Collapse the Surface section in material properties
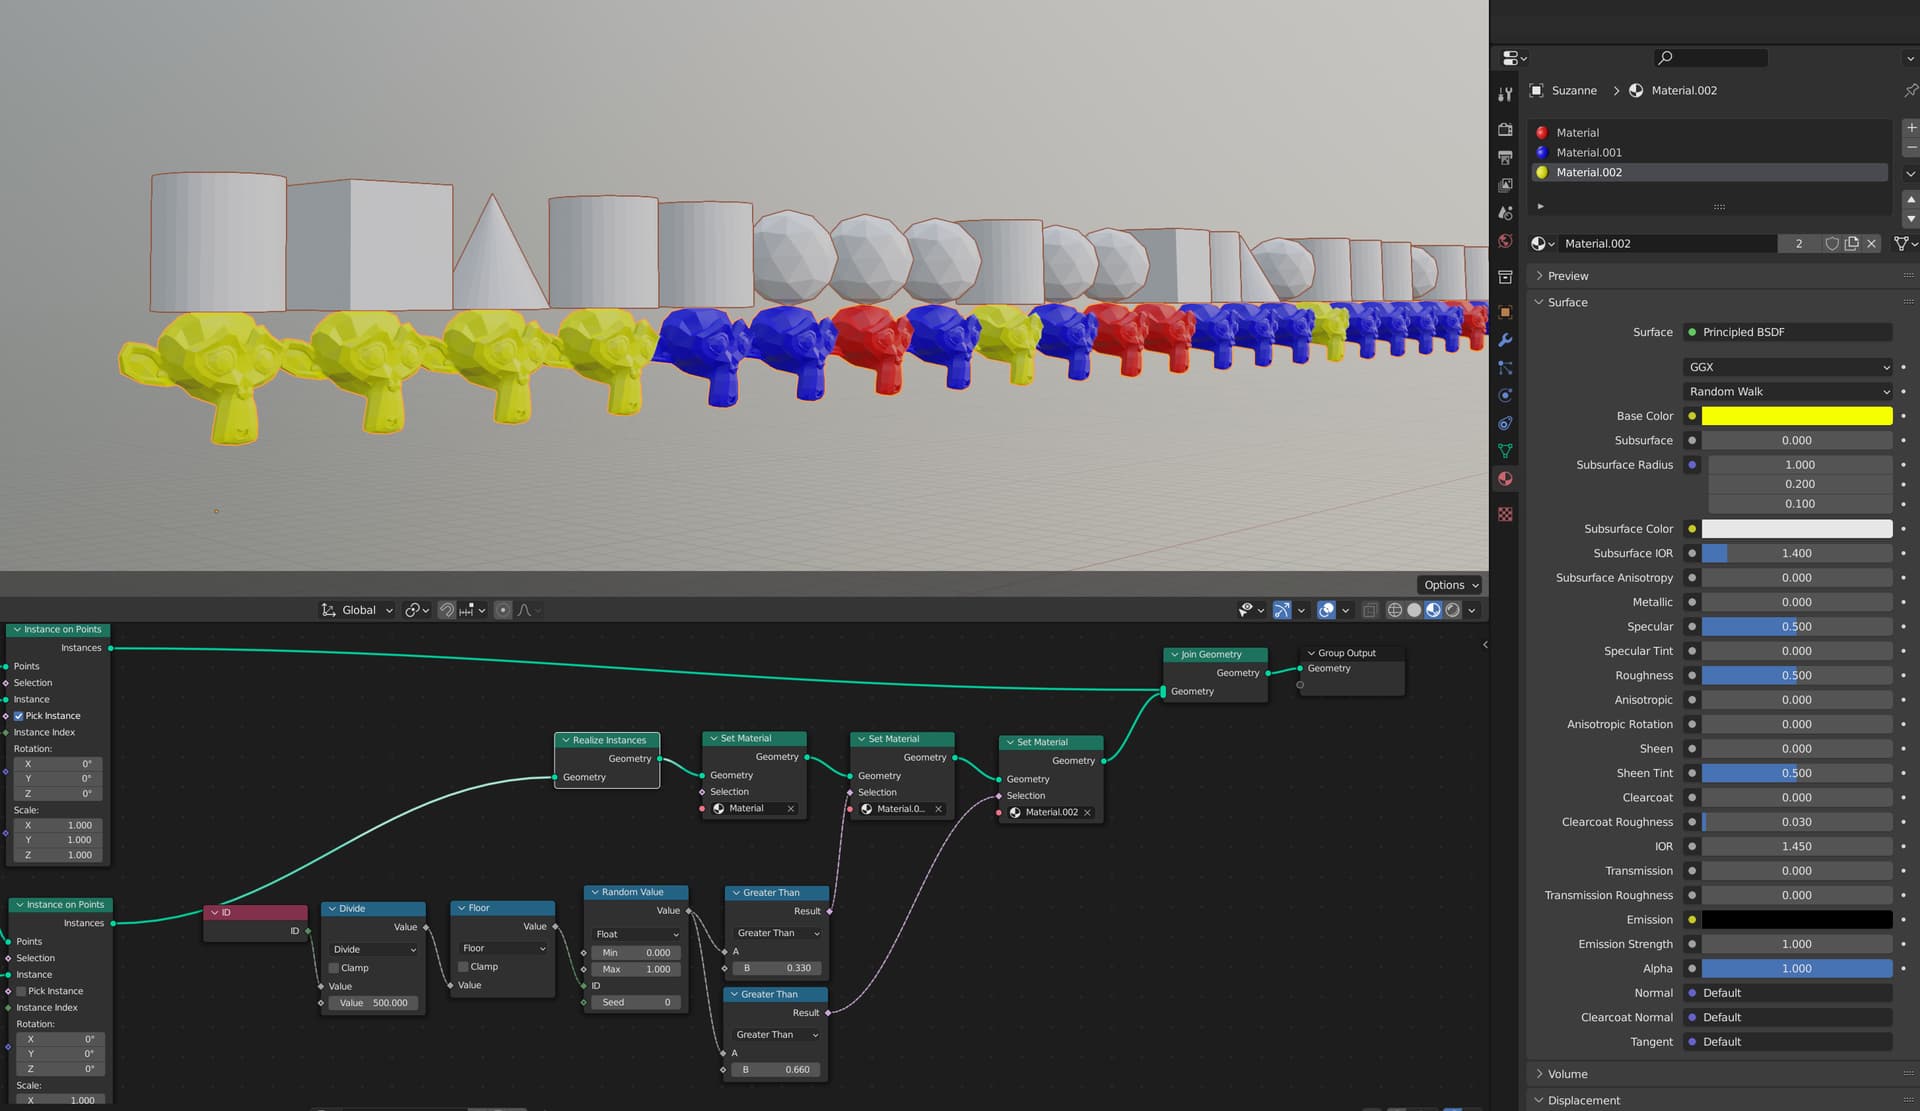1920x1111 pixels. point(1562,302)
